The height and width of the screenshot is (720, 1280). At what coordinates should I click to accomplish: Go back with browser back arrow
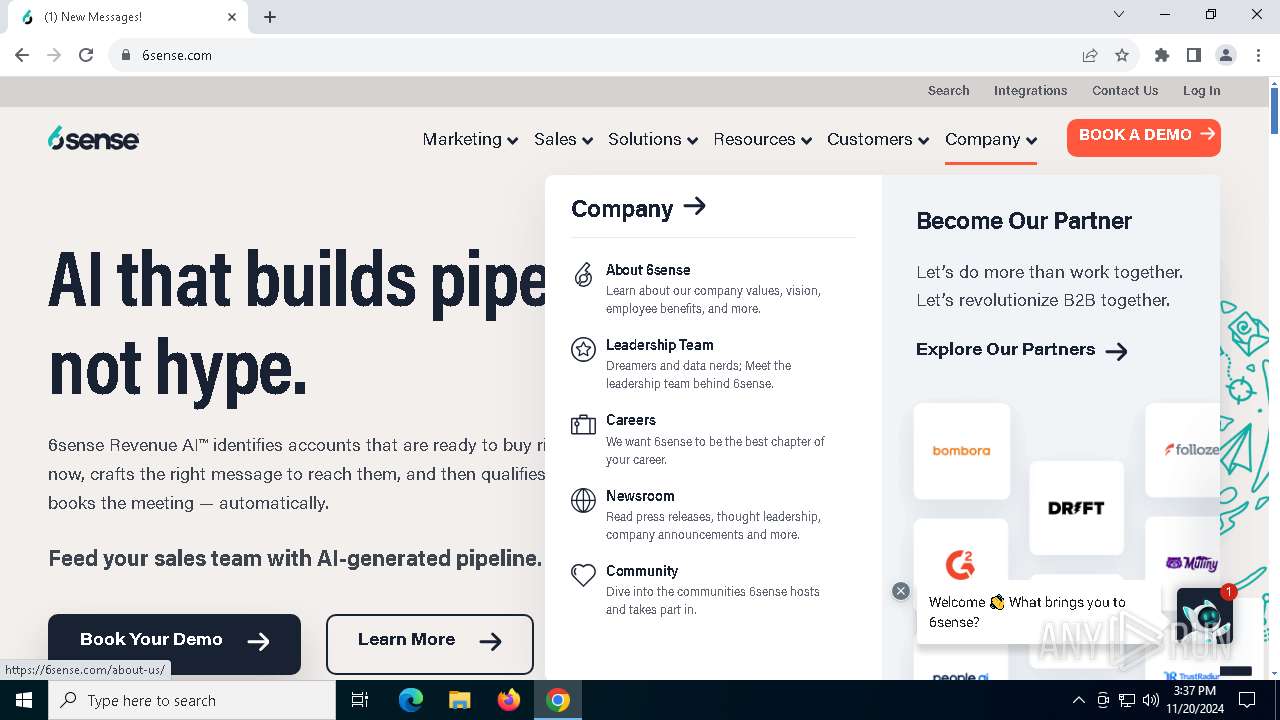click(22, 55)
